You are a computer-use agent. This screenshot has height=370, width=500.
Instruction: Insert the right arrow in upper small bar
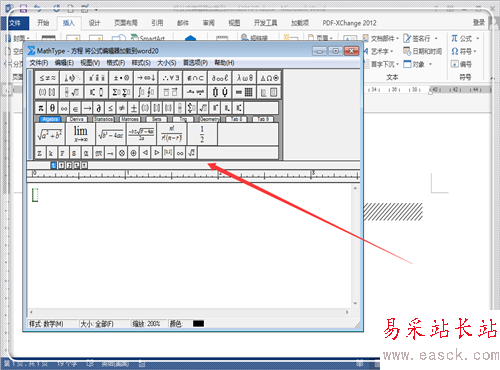(87, 108)
